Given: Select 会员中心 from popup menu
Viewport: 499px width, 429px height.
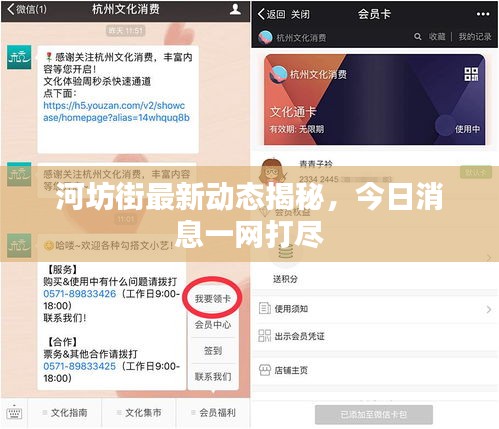Looking at the screenshot, I should 213,324.
